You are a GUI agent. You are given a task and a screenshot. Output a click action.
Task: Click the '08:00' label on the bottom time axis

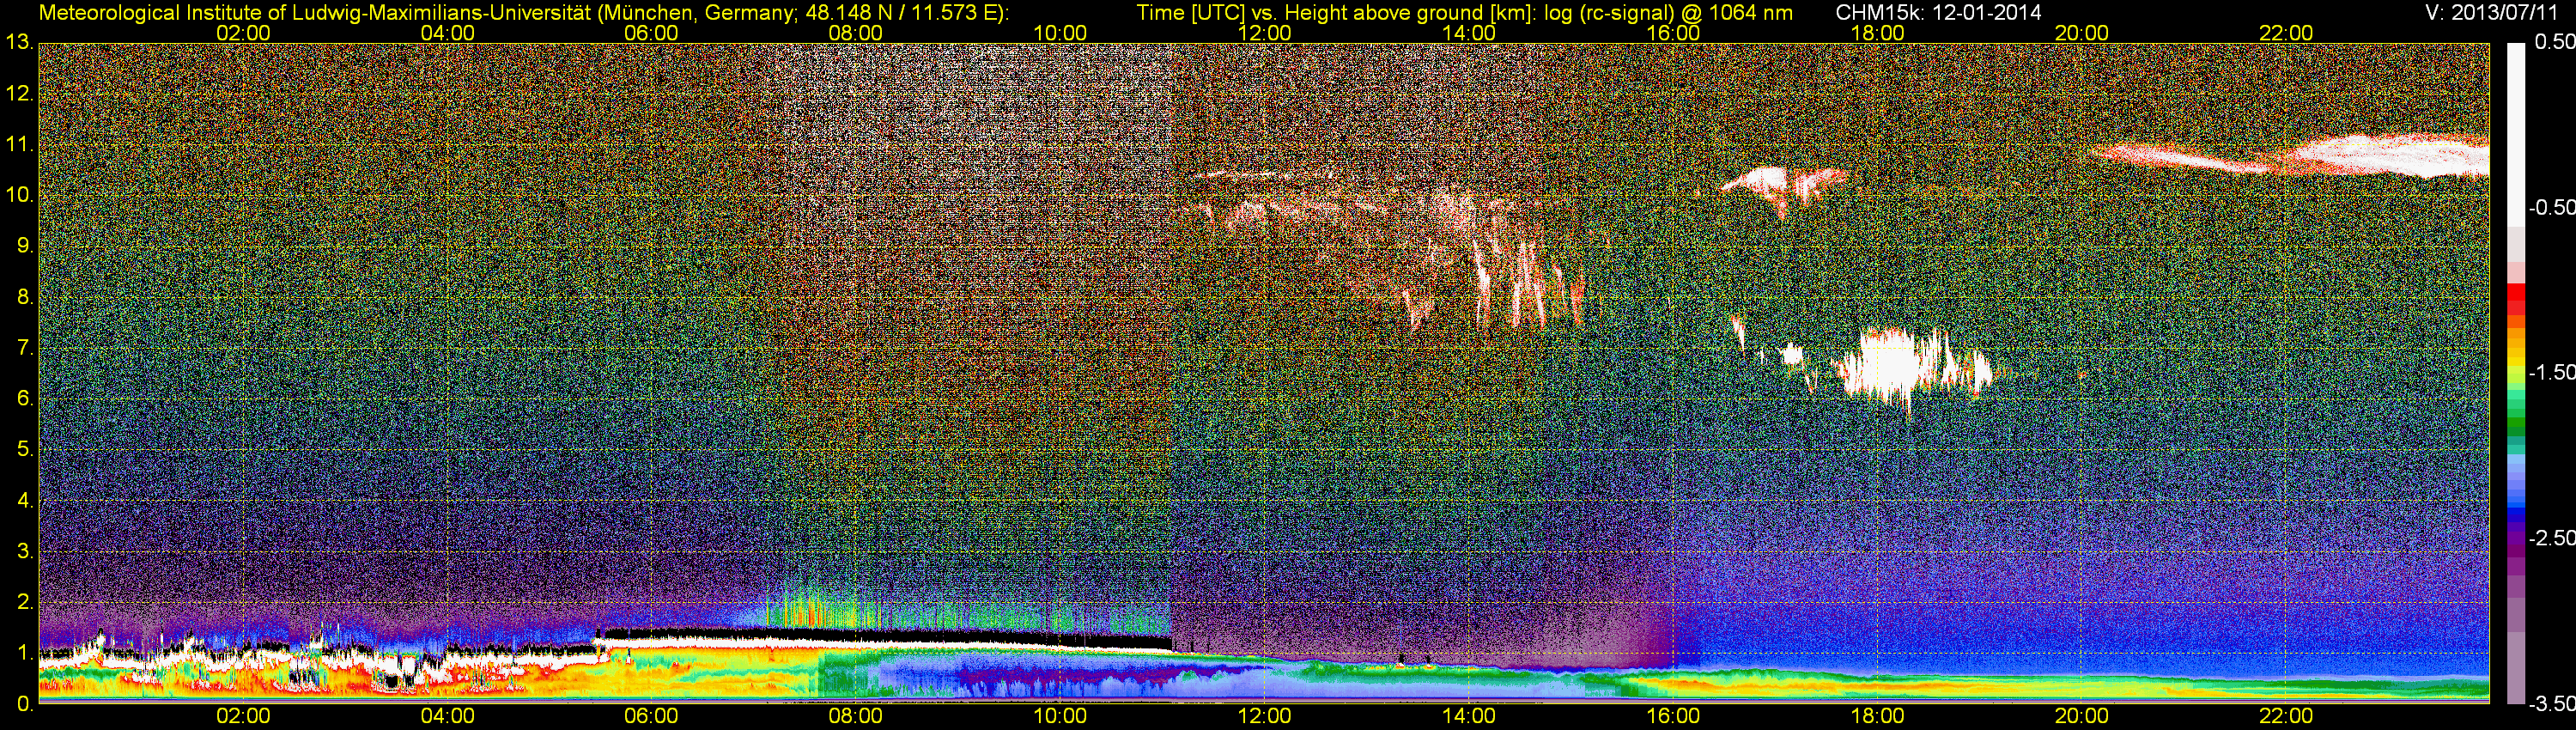[856, 717]
